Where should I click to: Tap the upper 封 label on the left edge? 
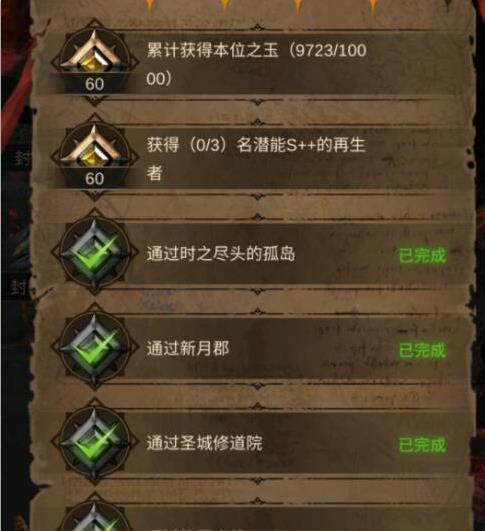(22, 158)
